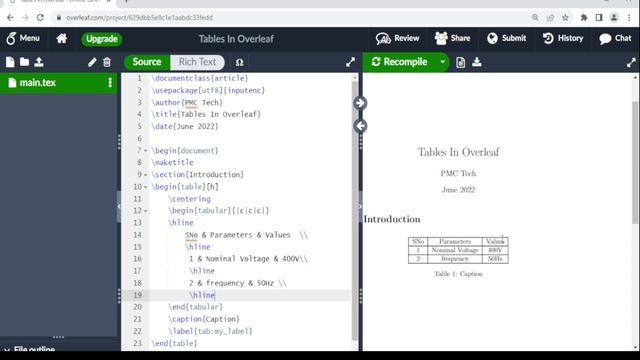Open the Chat panel
The width and height of the screenshot is (640, 360).
615,38
